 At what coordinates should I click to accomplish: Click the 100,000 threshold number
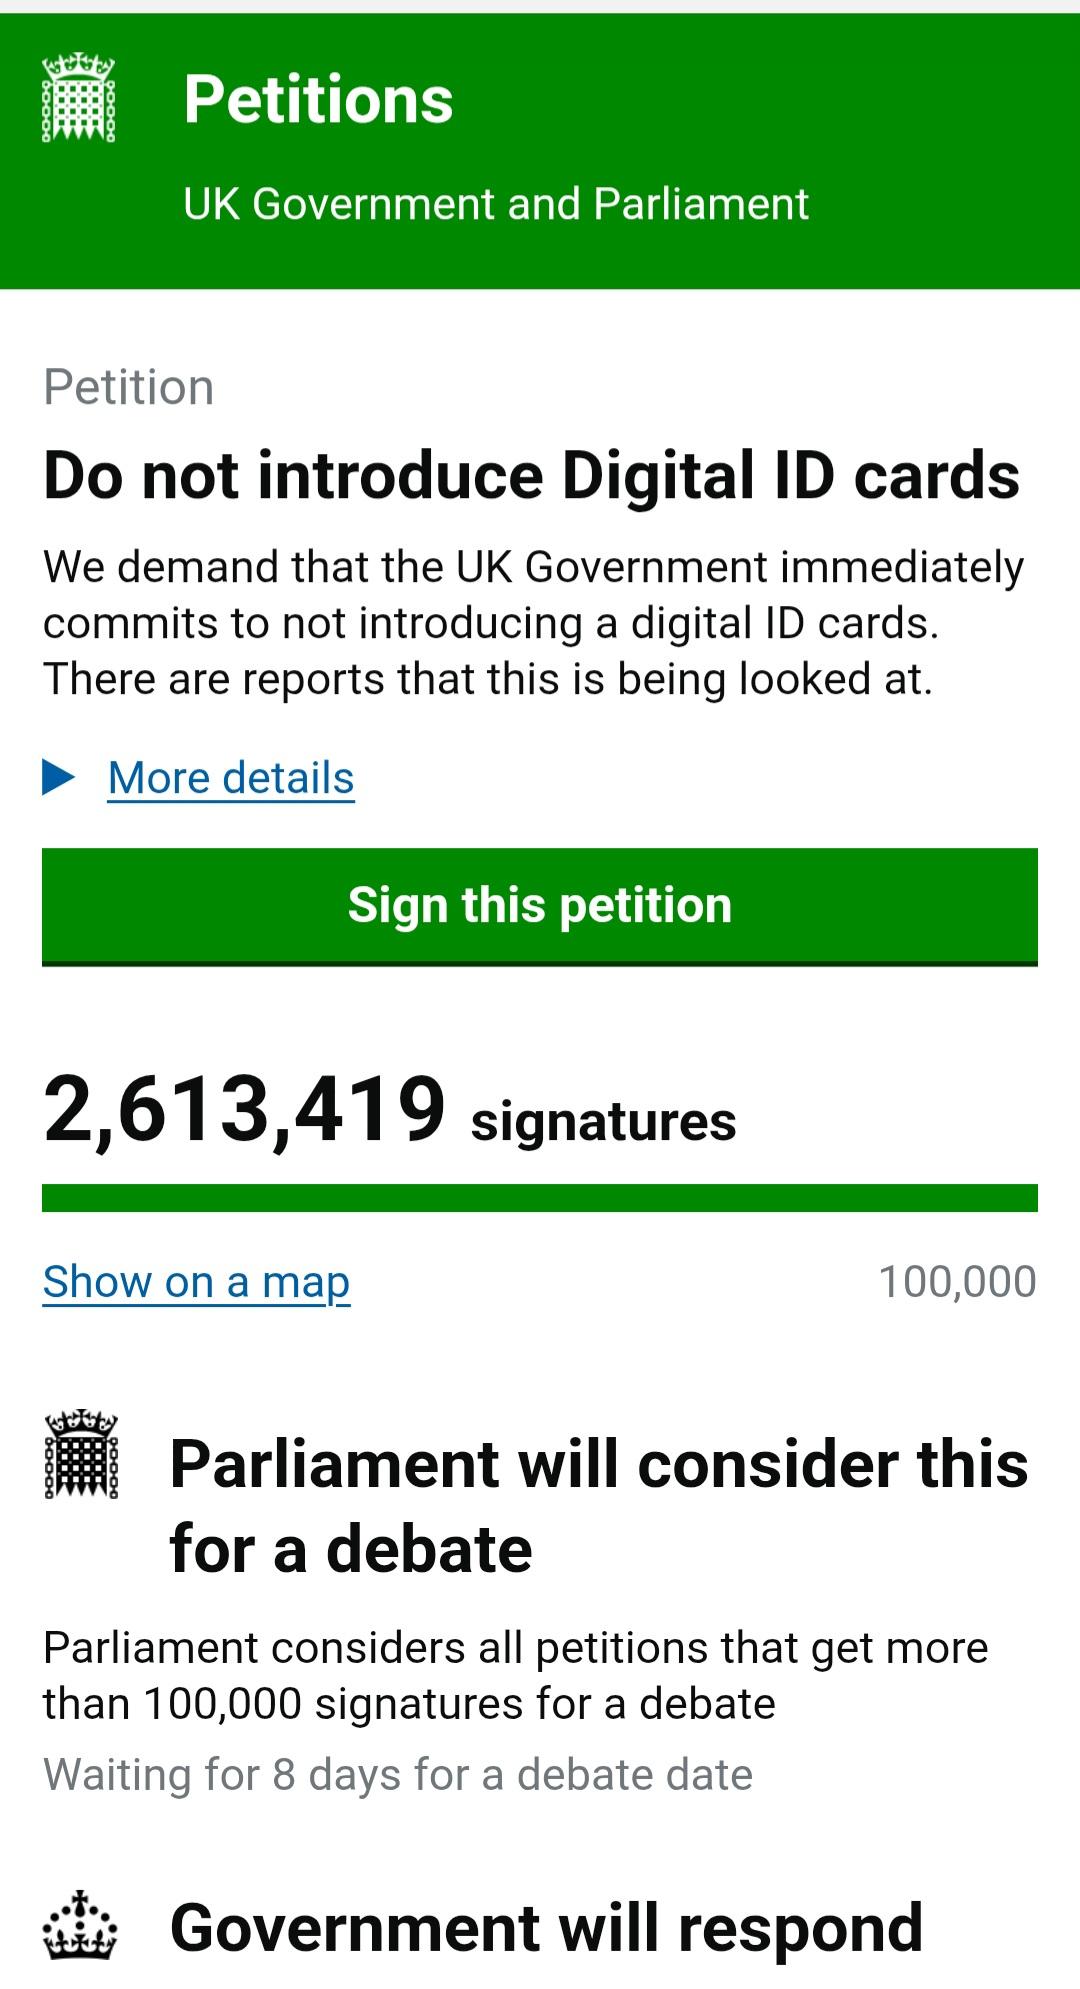tap(957, 1282)
